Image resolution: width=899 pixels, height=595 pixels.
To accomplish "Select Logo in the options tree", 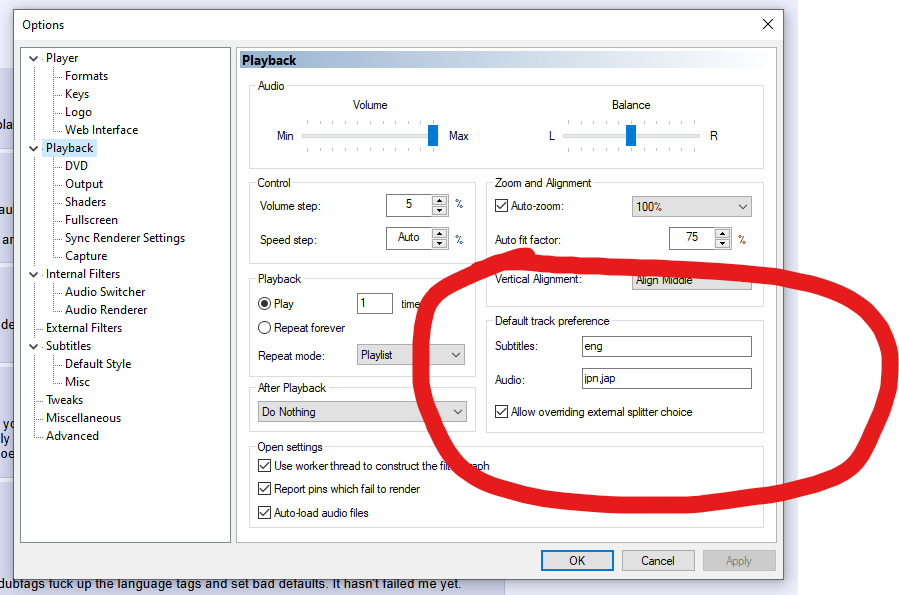I will tap(78, 112).
